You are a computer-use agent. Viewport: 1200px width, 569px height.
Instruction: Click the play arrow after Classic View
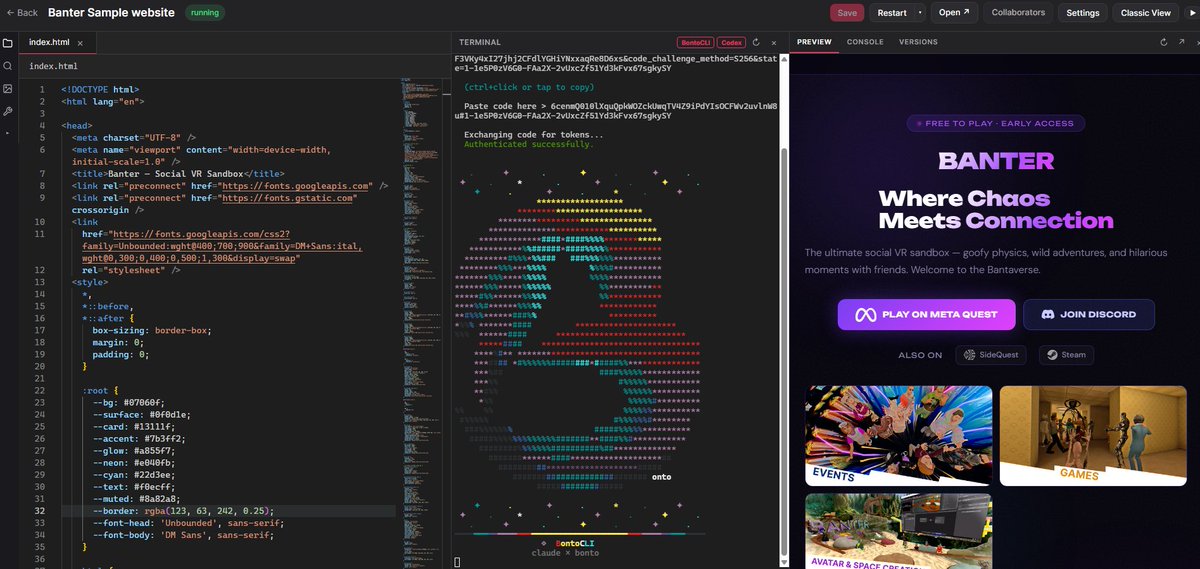[x=1191, y=13]
